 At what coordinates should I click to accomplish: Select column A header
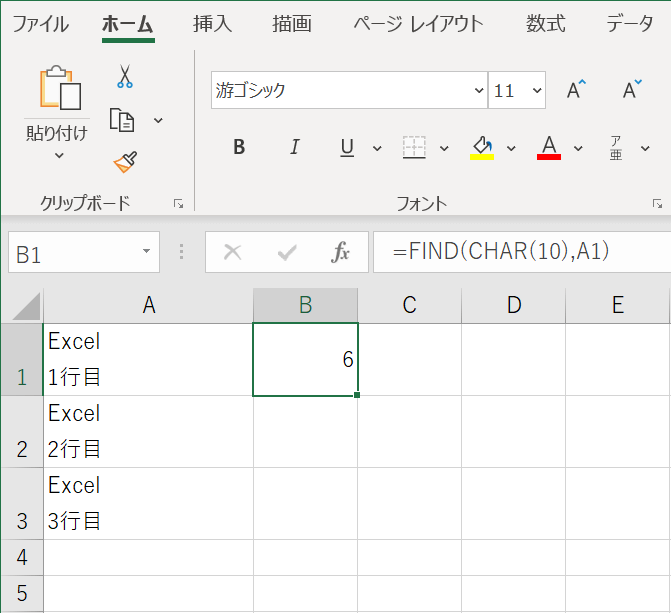148,306
